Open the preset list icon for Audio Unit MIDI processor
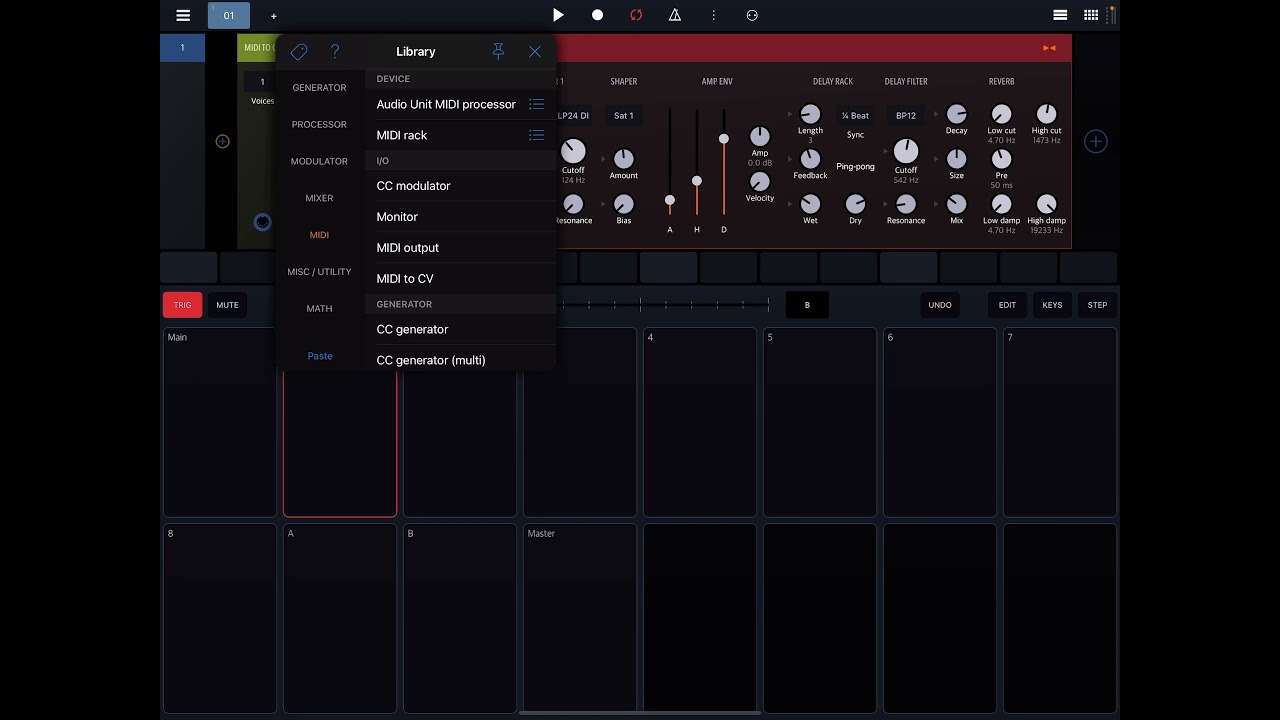Viewport: 1280px width, 720px height. [x=537, y=104]
